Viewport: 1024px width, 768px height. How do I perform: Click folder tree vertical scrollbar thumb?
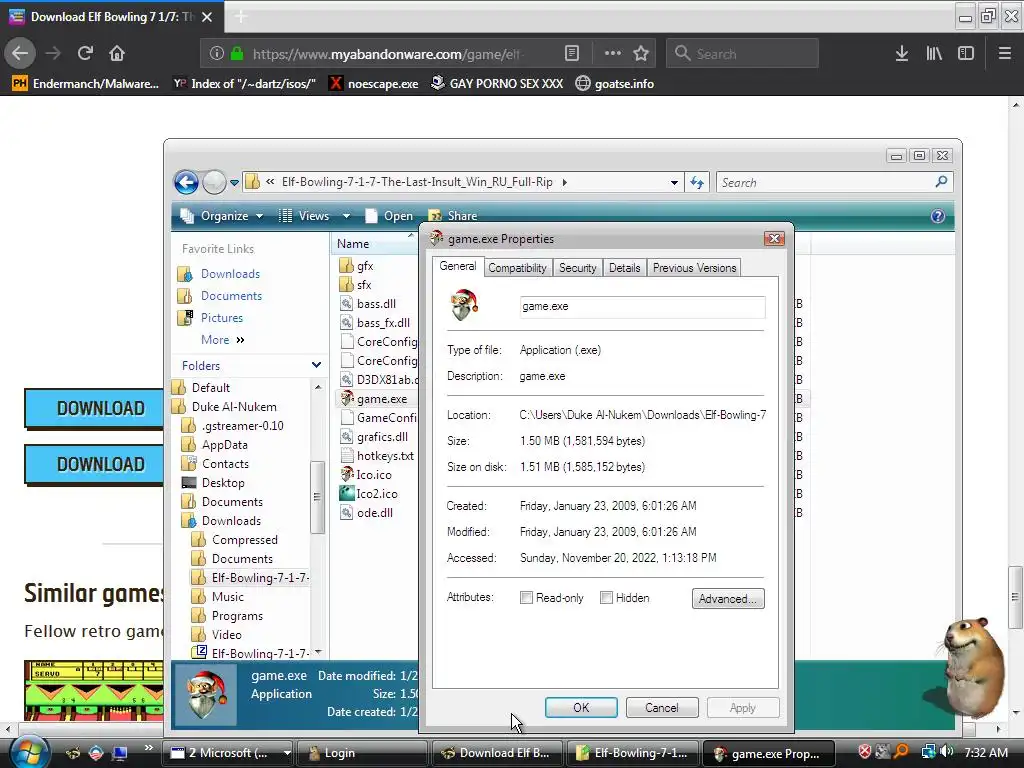[x=317, y=496]
